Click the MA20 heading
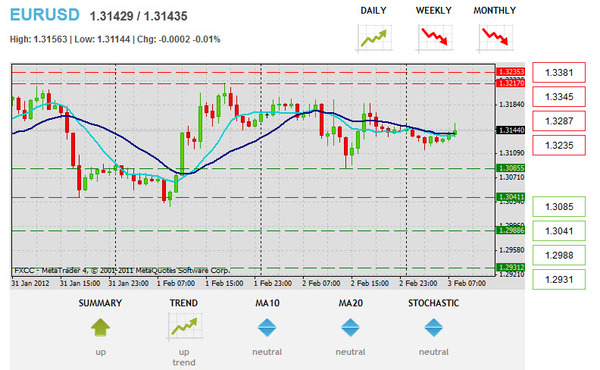The width and height of the screenshot is (600, 370). click(x=351, y=303)
